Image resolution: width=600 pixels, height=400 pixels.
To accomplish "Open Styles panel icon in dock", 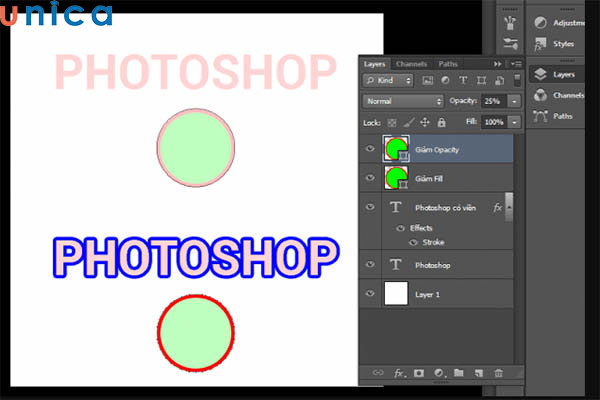I will tap(540, 44).
